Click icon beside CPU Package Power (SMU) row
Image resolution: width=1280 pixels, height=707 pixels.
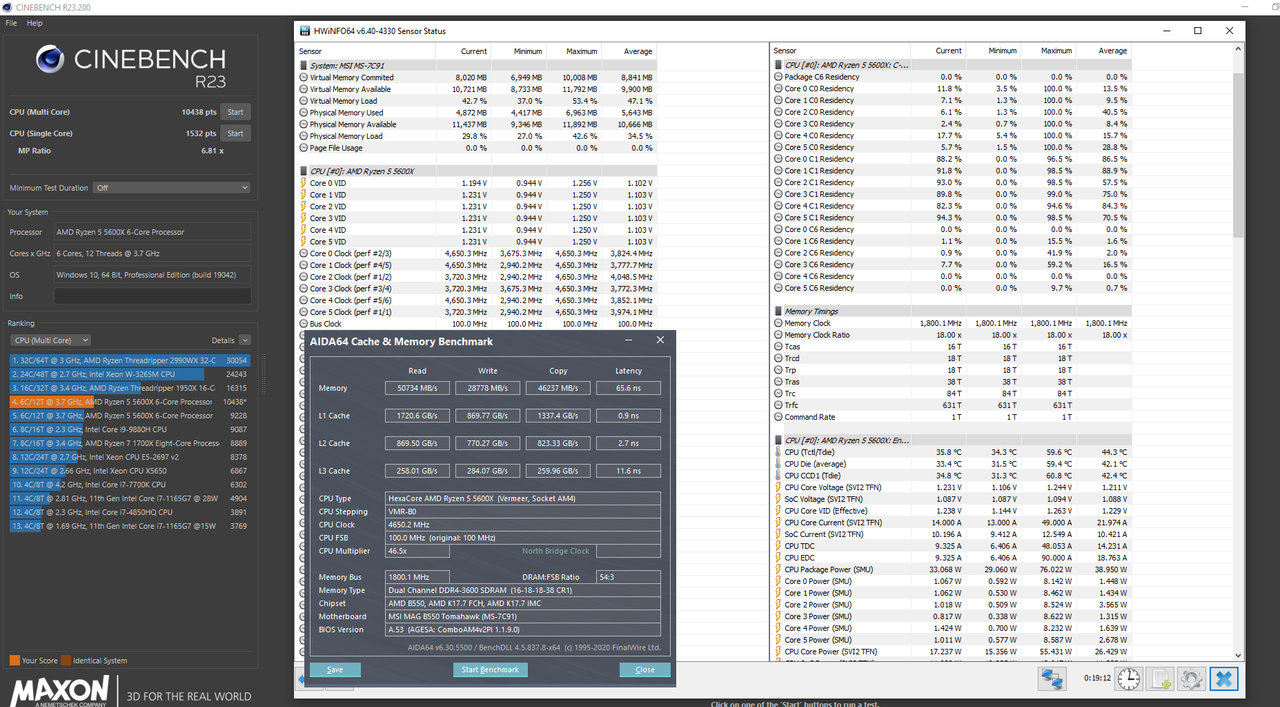click(778, 569)
